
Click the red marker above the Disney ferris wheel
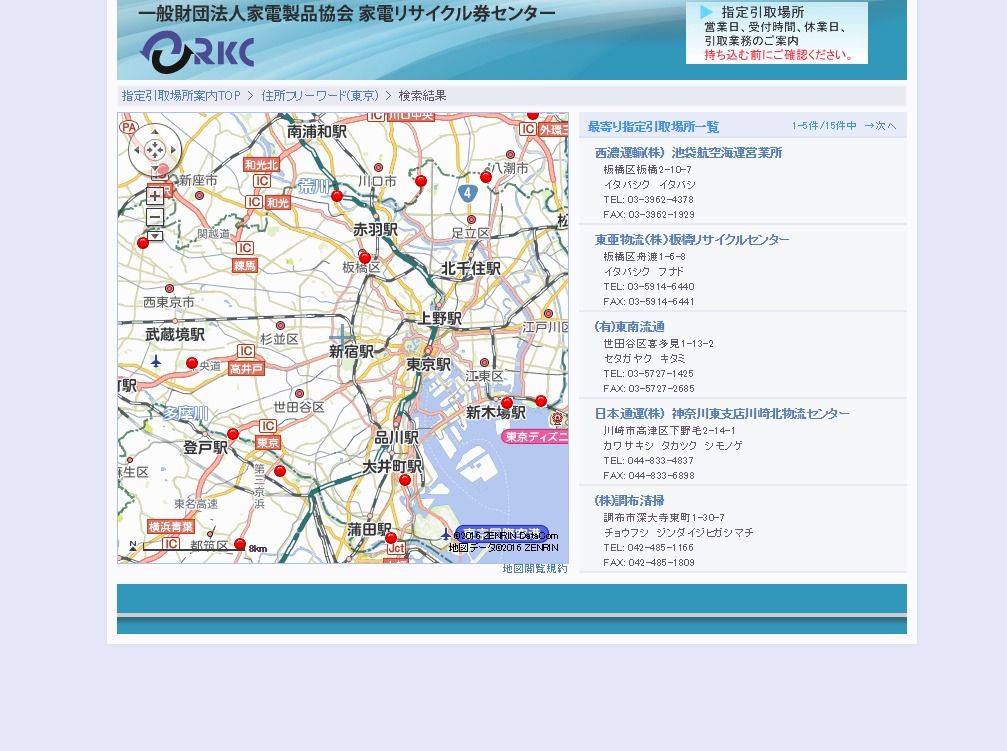[x=541, y=401]
